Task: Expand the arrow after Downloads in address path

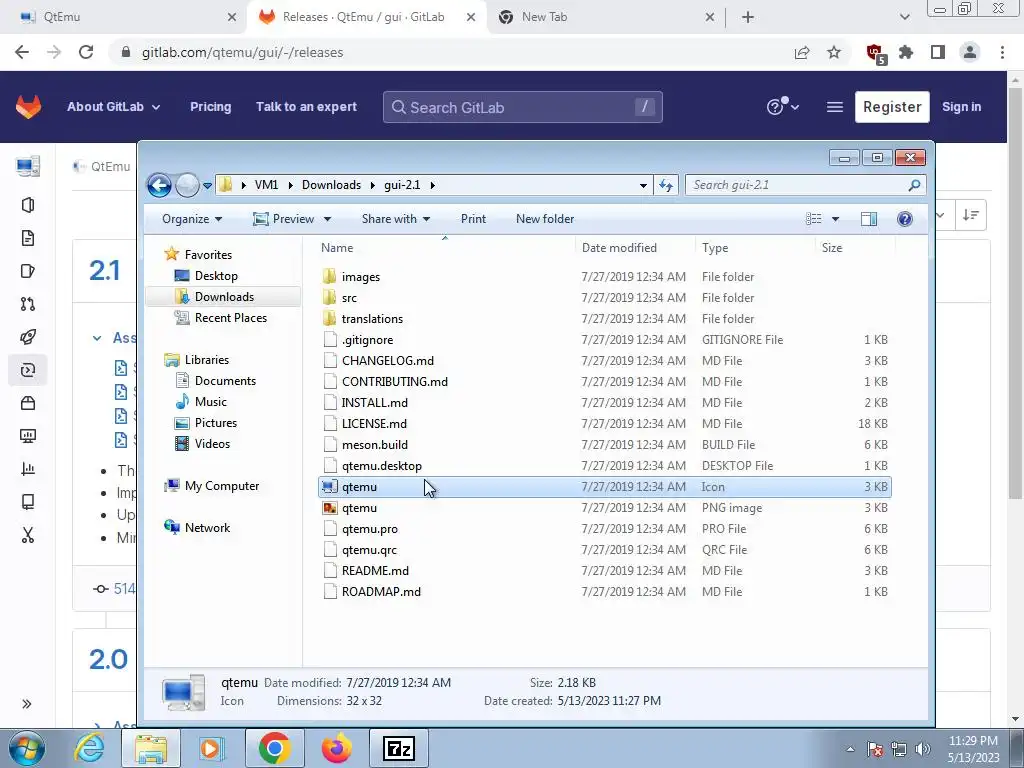Action: coord(372,185)
